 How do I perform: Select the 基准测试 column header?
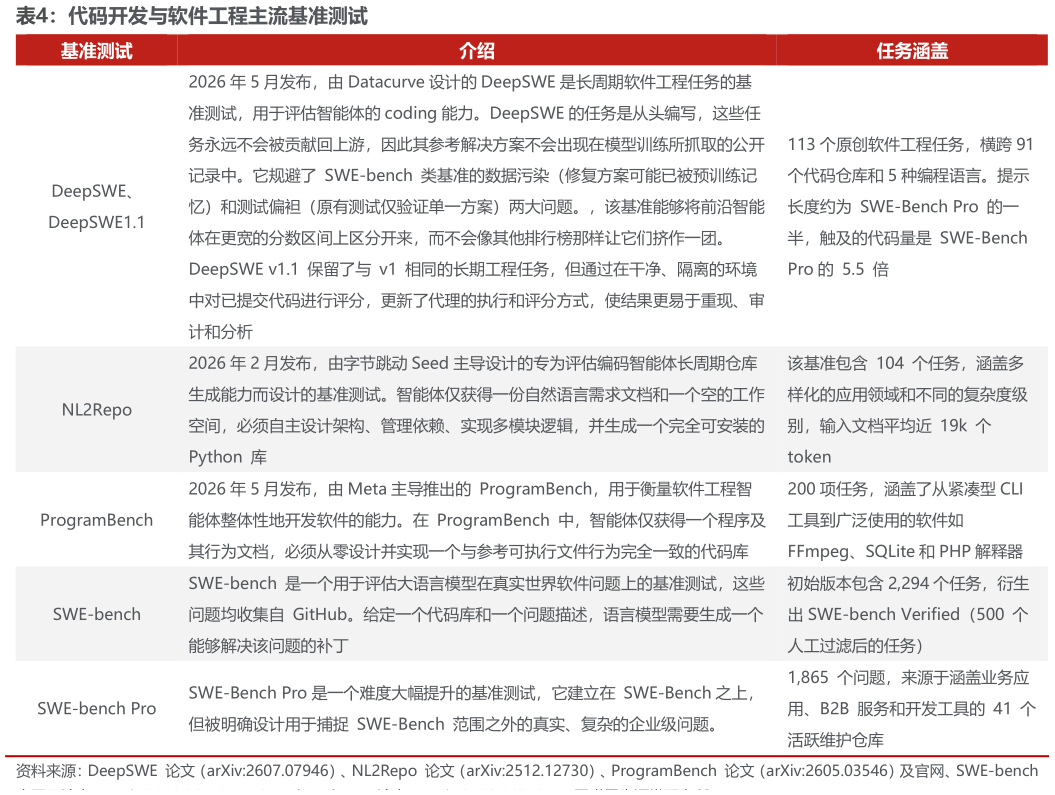point(96,50)
